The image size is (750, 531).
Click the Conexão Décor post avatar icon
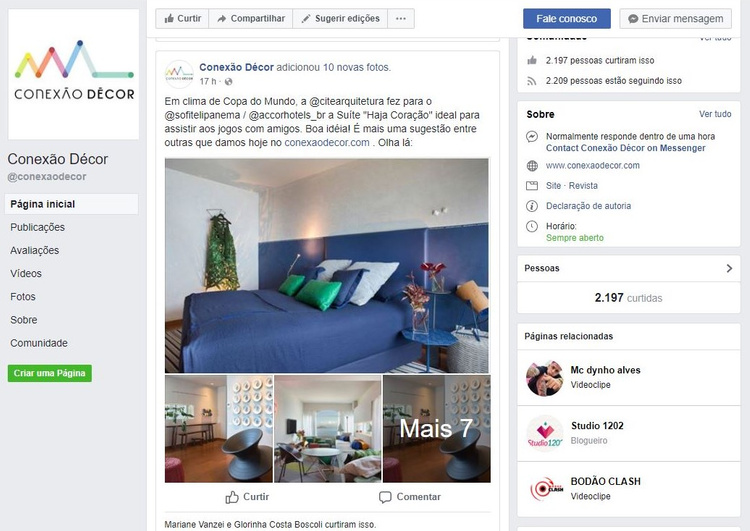(179, 74)
